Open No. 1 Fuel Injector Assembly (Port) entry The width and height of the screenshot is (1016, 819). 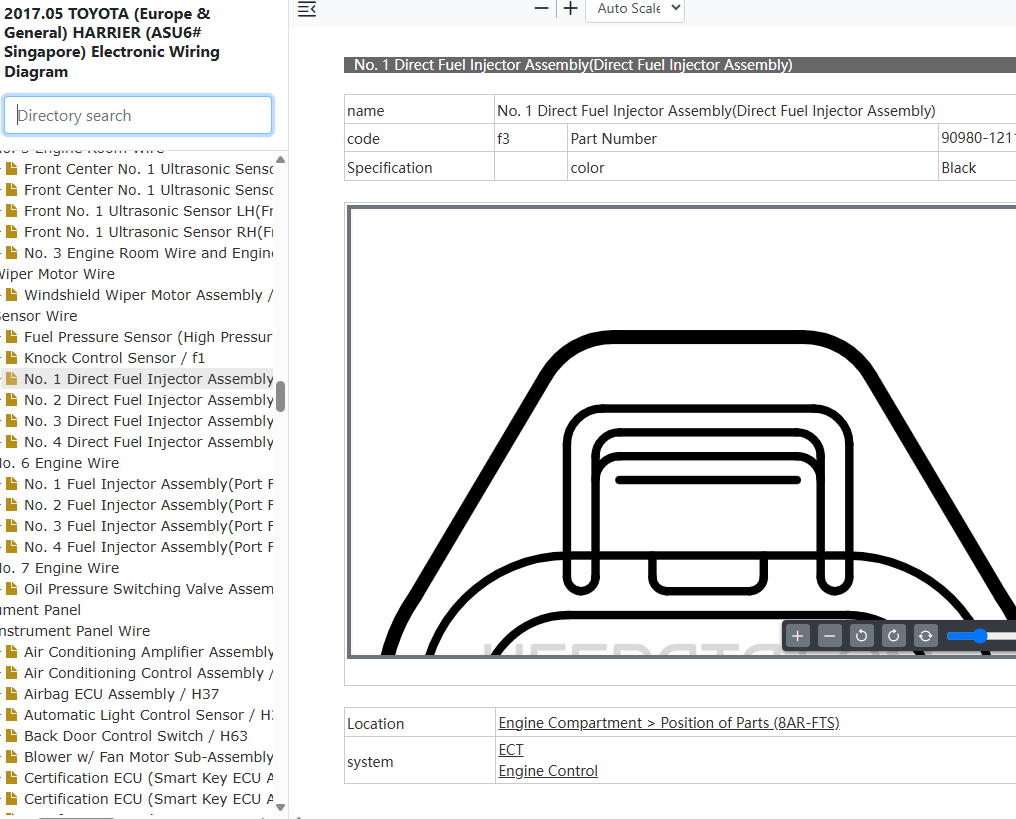click(148, 484)
